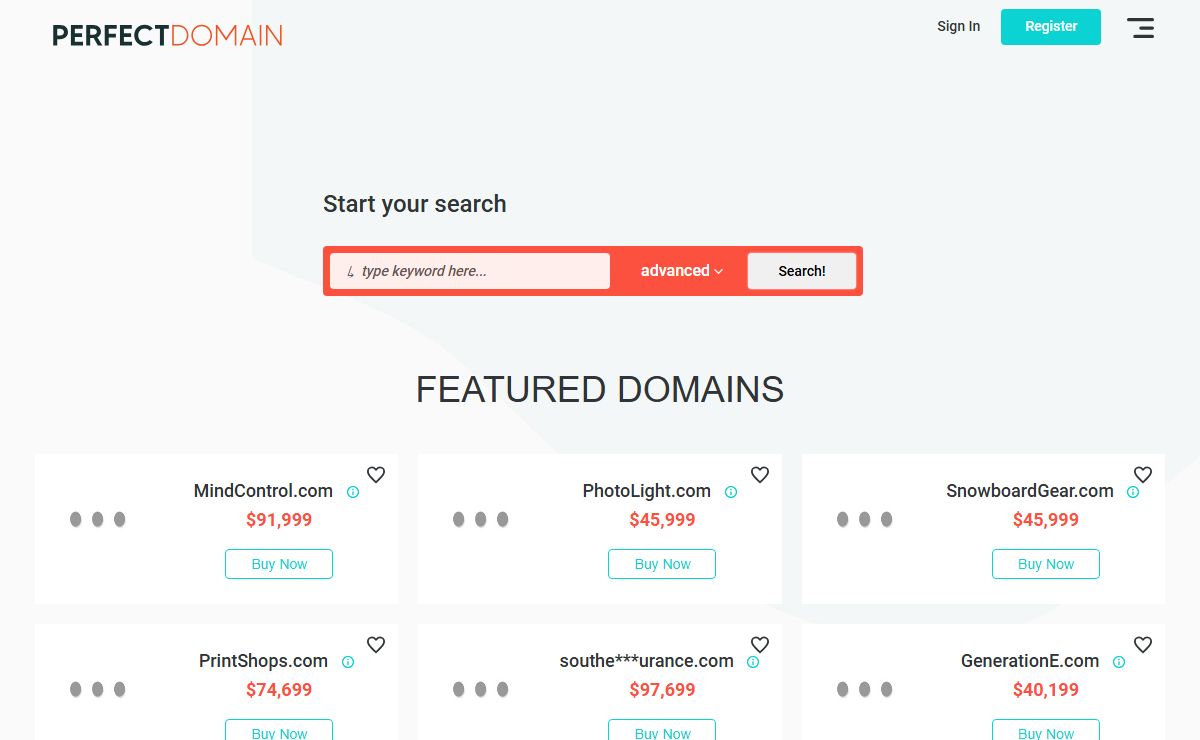Image resolution: width=1200 pixels, height=740 pixels.
Task: Click the FEATURED DOMAINS heading
Action: (600, 390)
